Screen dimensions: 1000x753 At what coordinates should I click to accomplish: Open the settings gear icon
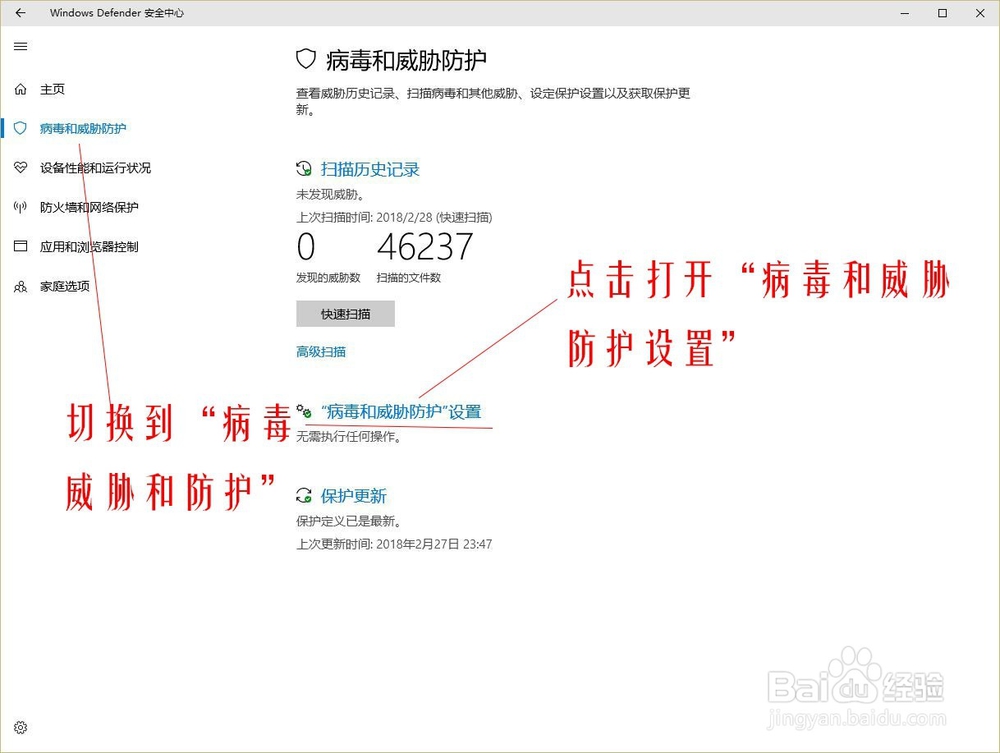[x=20, y=727]
